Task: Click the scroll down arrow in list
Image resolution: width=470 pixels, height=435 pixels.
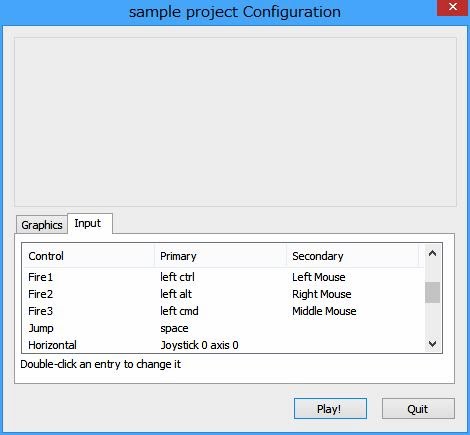Action: point(432,344)
